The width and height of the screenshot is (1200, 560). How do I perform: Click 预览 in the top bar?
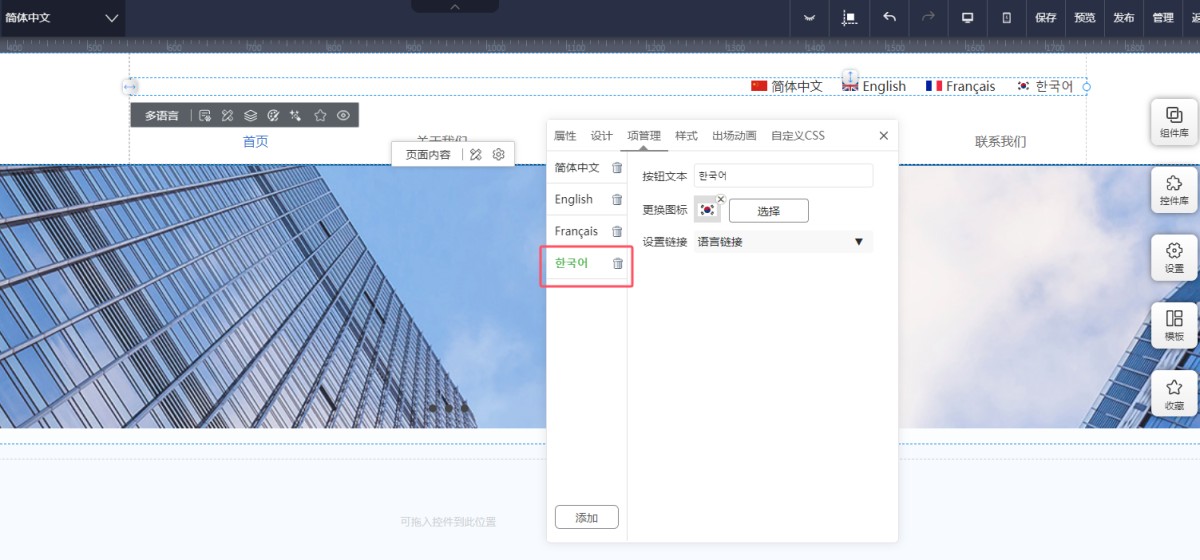(1085, 18)
